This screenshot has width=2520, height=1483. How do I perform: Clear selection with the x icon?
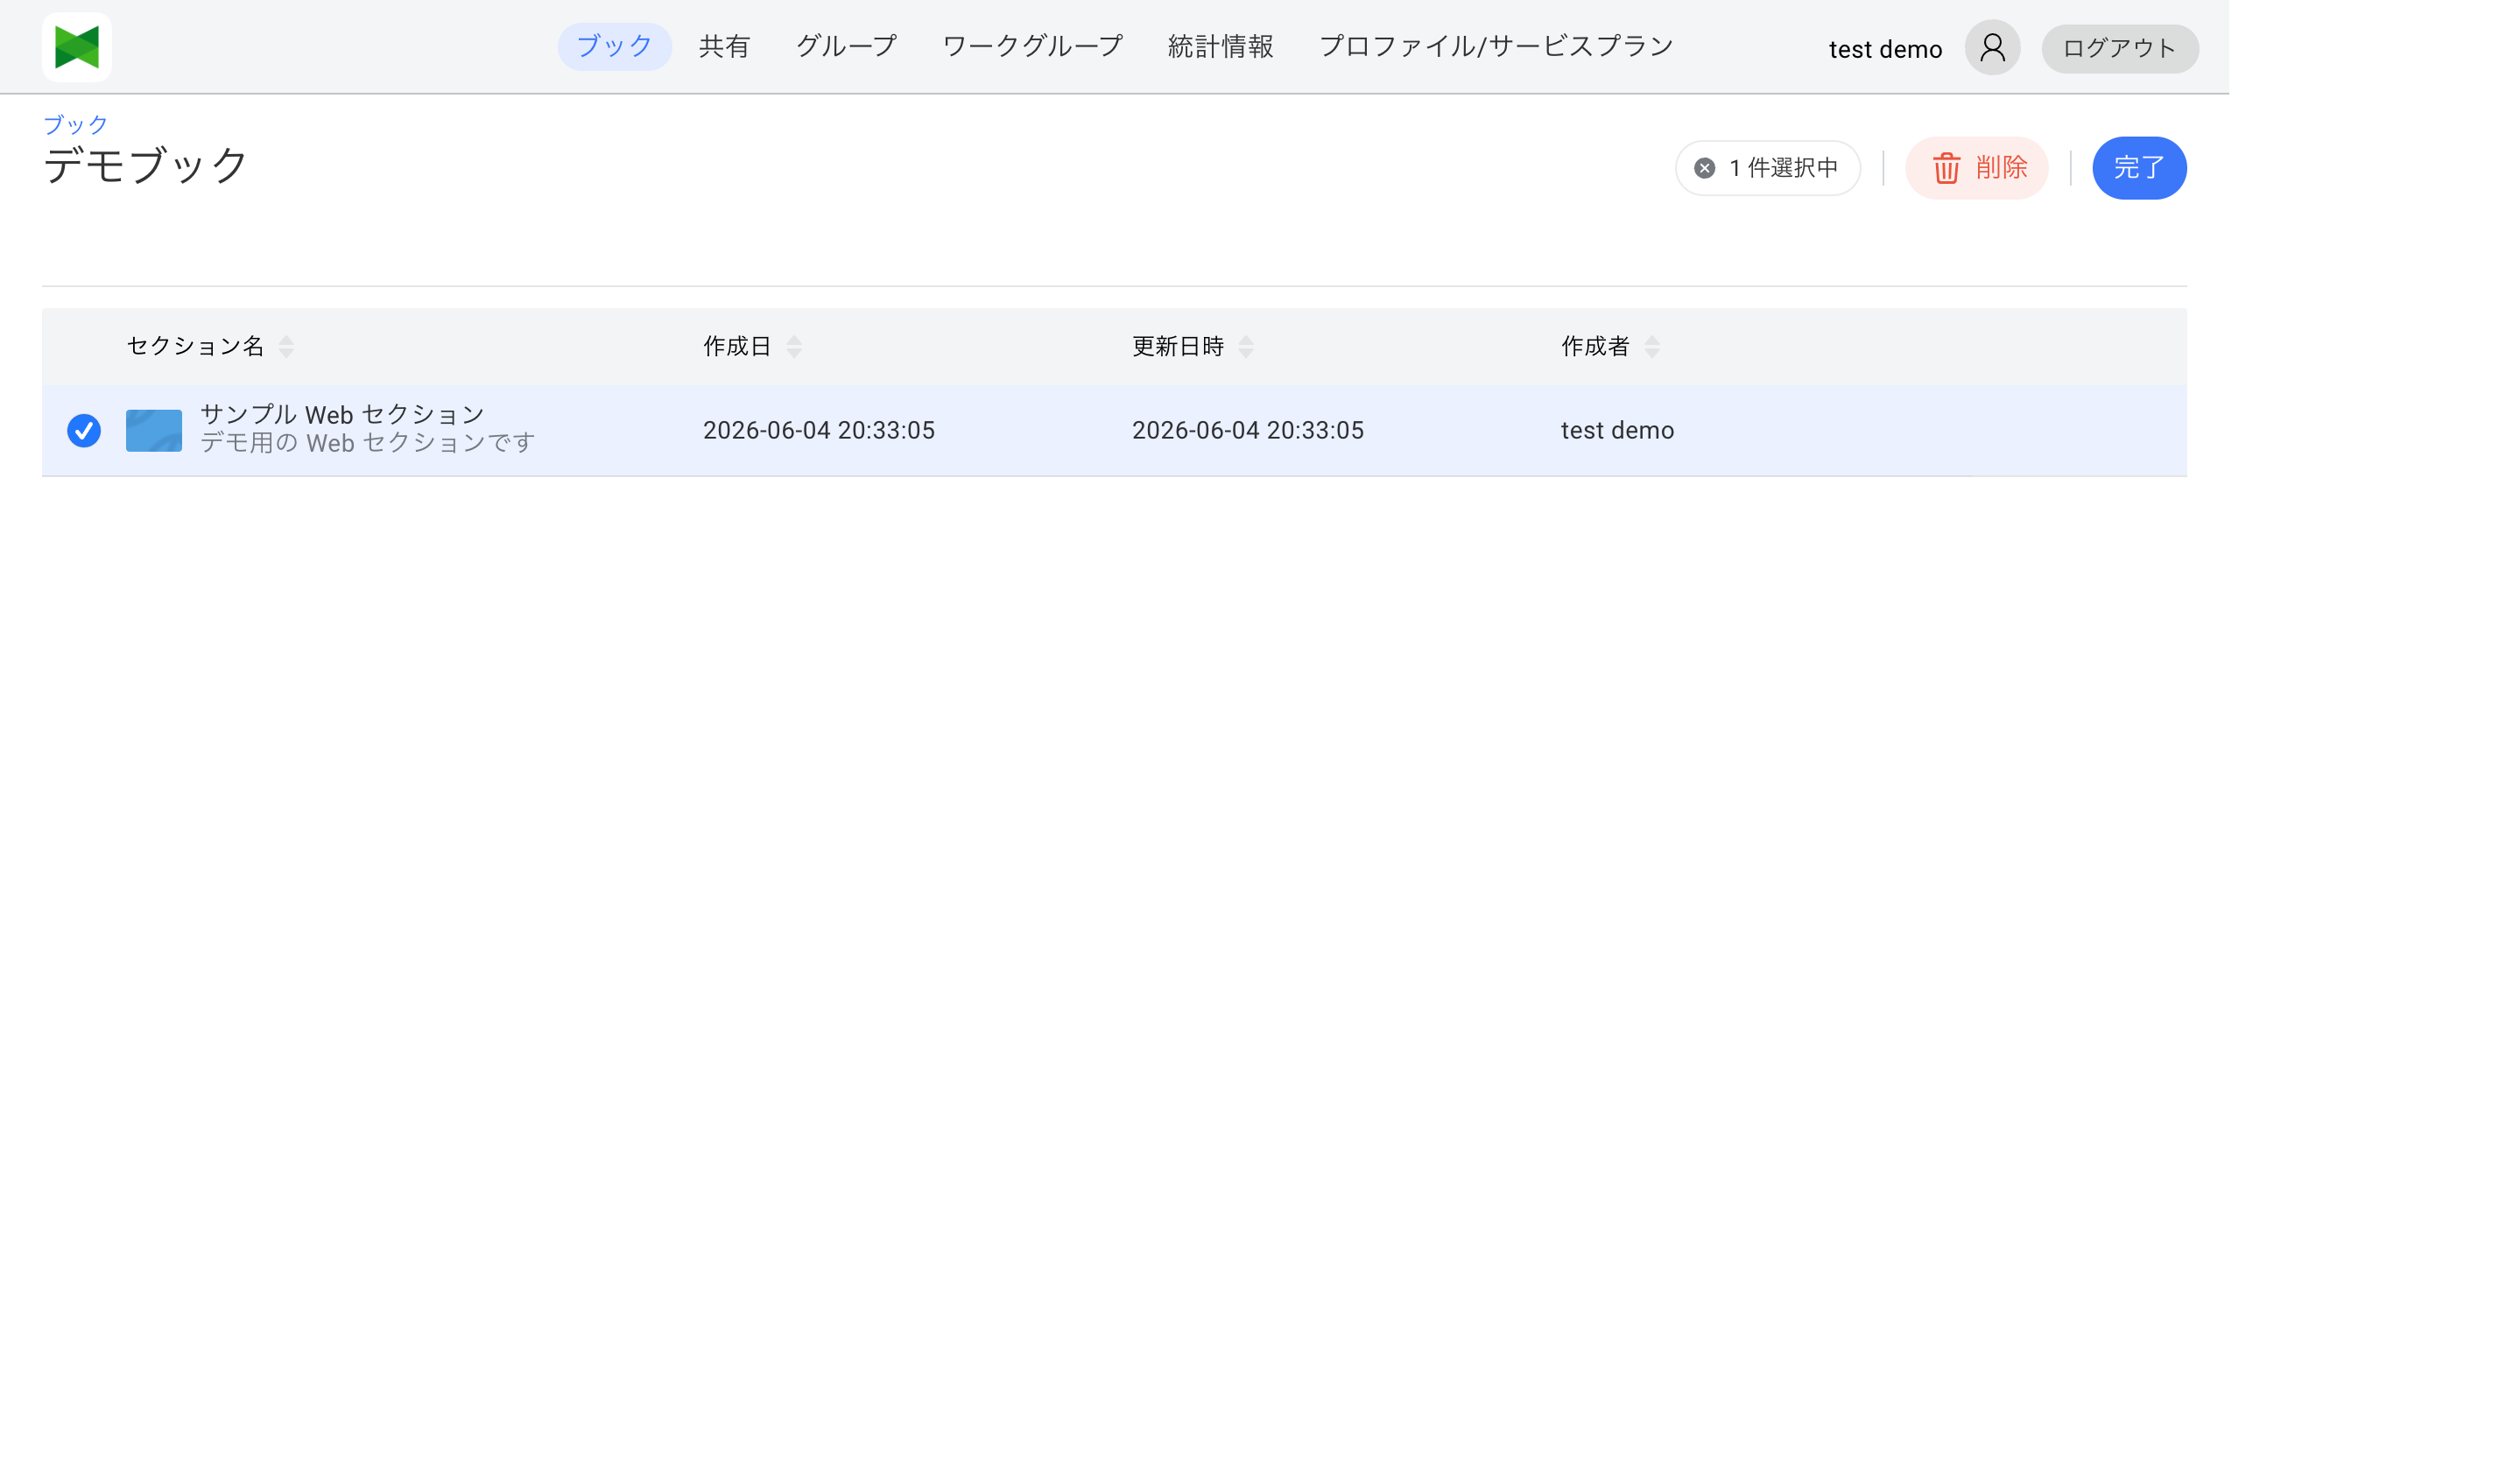point(1705,168)
